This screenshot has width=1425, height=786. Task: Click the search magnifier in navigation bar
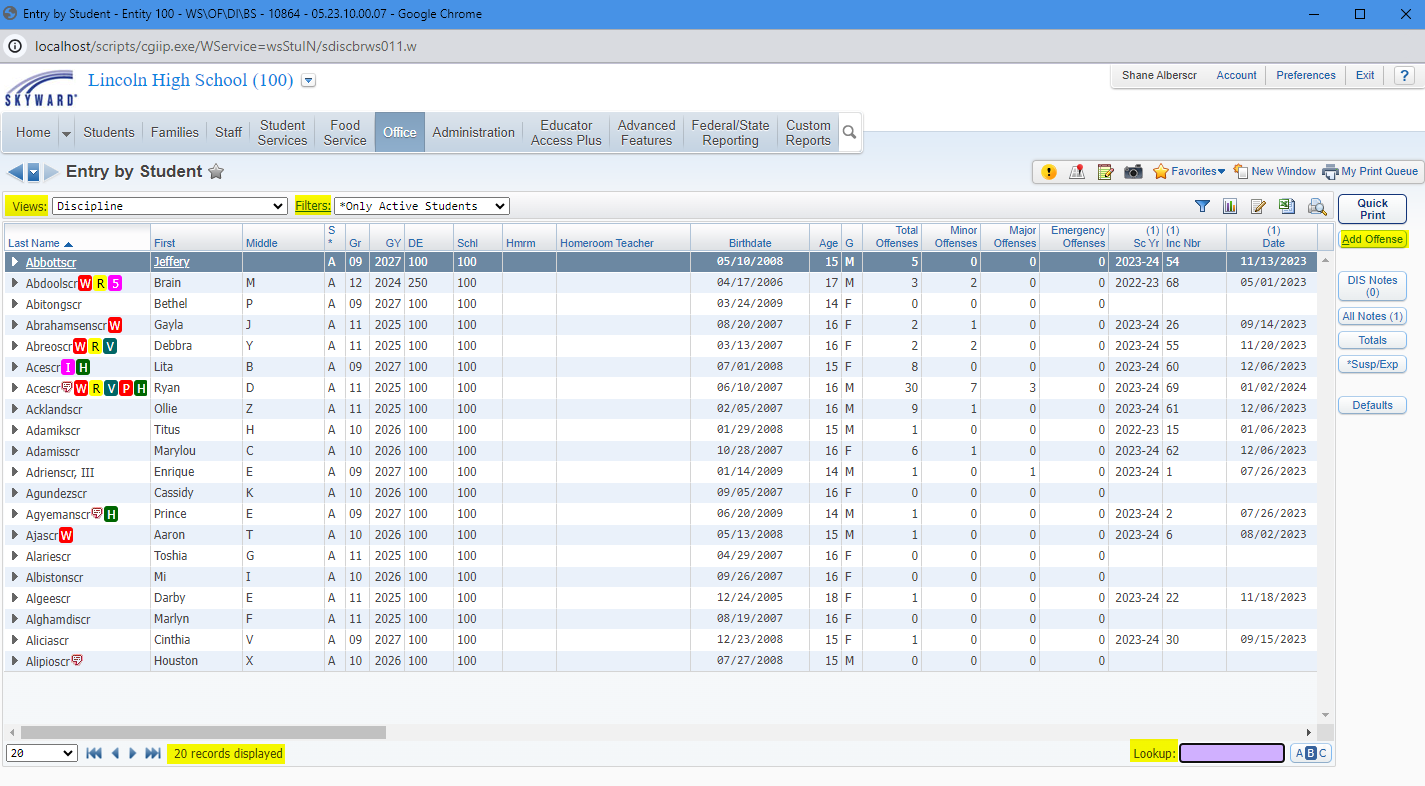tap(849, 132)
